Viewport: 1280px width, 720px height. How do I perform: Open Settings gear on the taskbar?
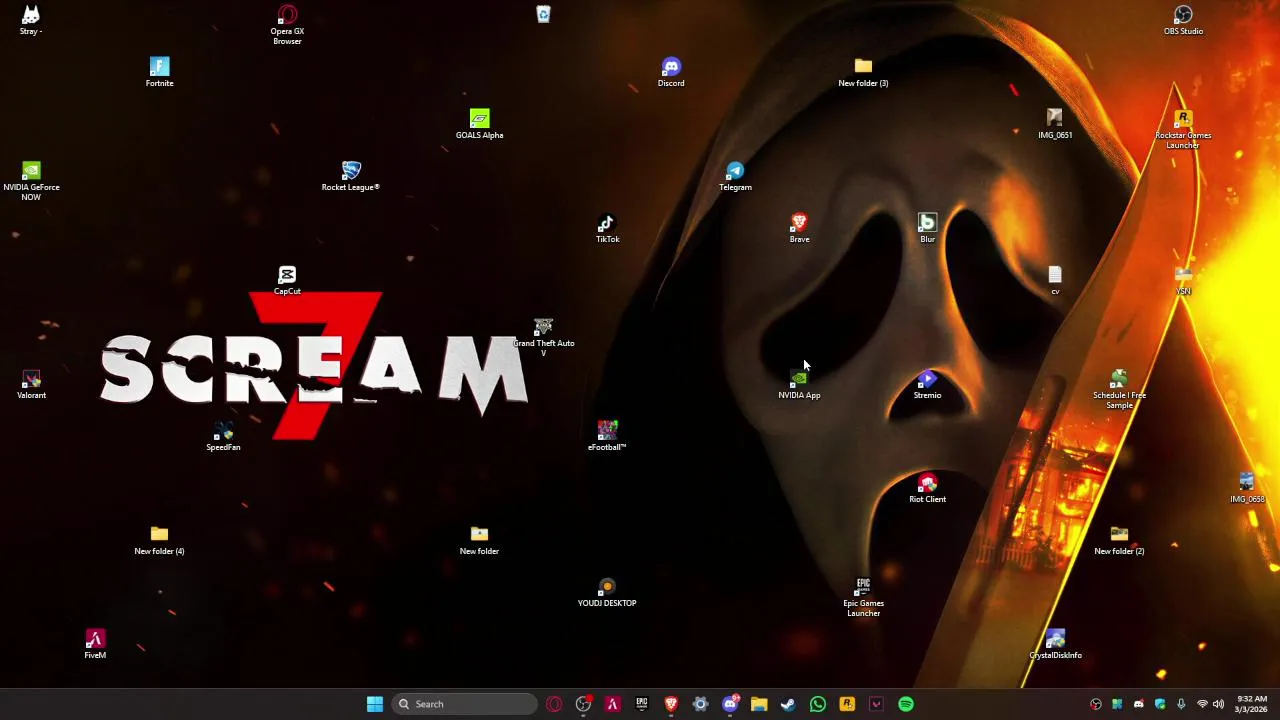click(x=700, y=704)
